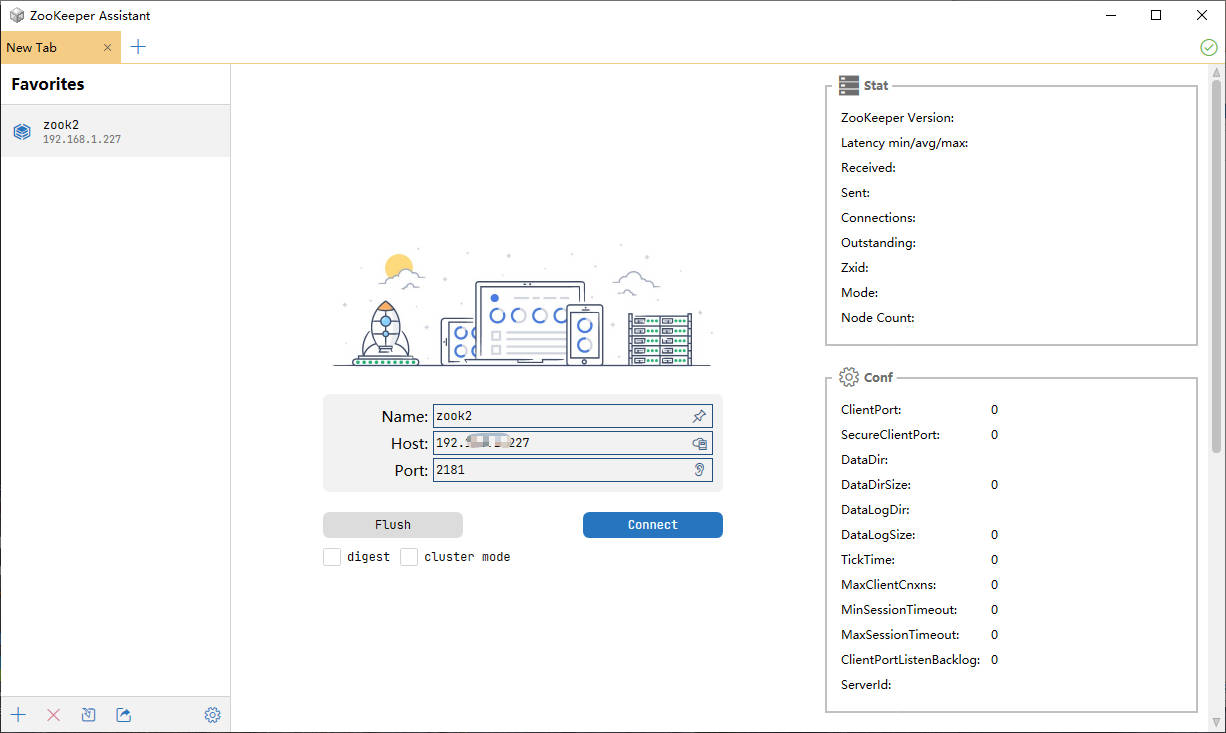Delete favorite using the red X icon
Screen dimensions: 1226x733
54,715
